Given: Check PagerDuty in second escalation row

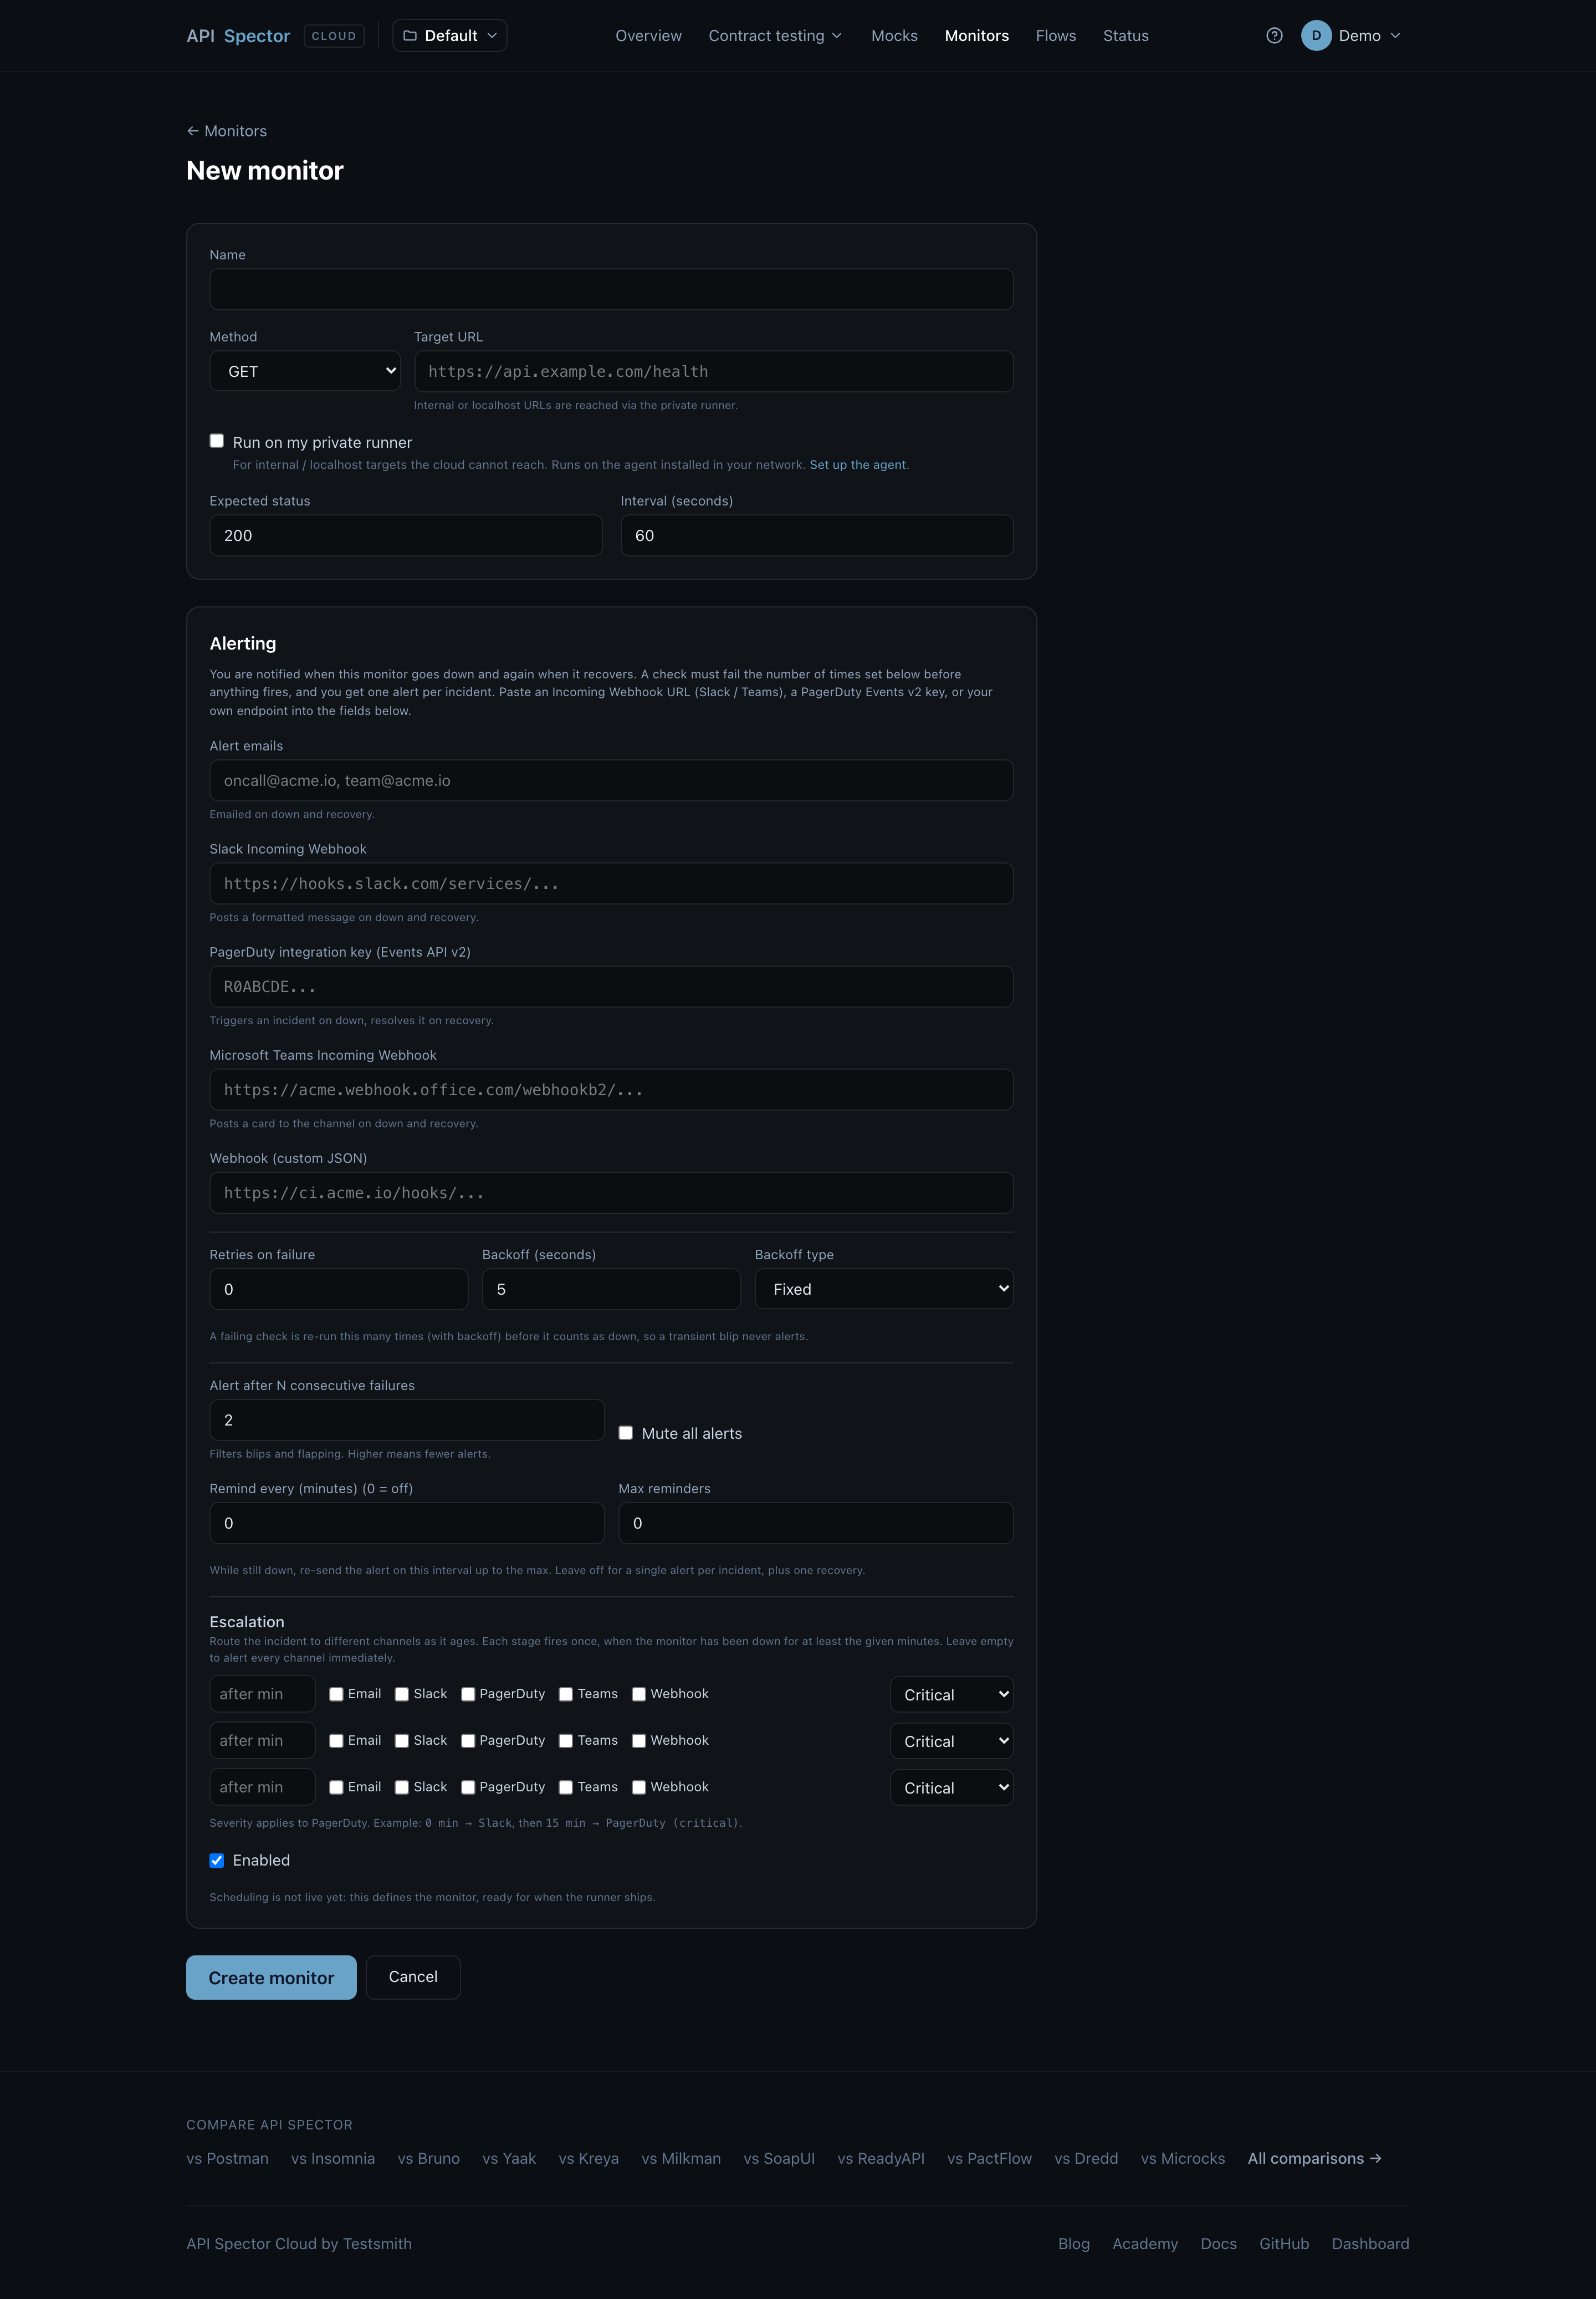Looking at the screenshot, I should point(468,1741).
